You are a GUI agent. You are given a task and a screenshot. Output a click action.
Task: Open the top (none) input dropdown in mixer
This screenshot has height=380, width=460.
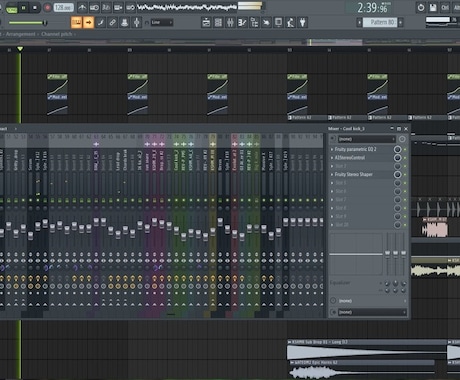pyautogui.click(x=366, y=139)
